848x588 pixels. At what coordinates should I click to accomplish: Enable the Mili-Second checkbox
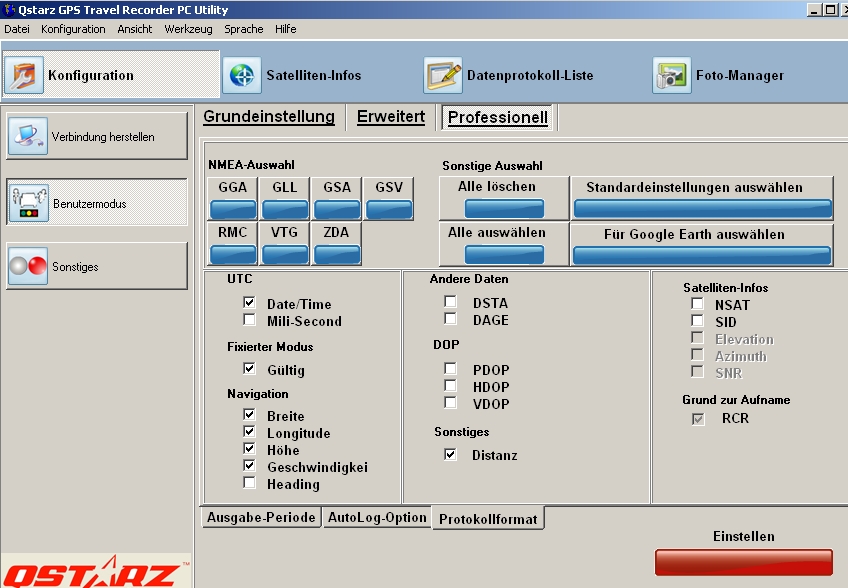pyautogui.click(x=249, y=320)
